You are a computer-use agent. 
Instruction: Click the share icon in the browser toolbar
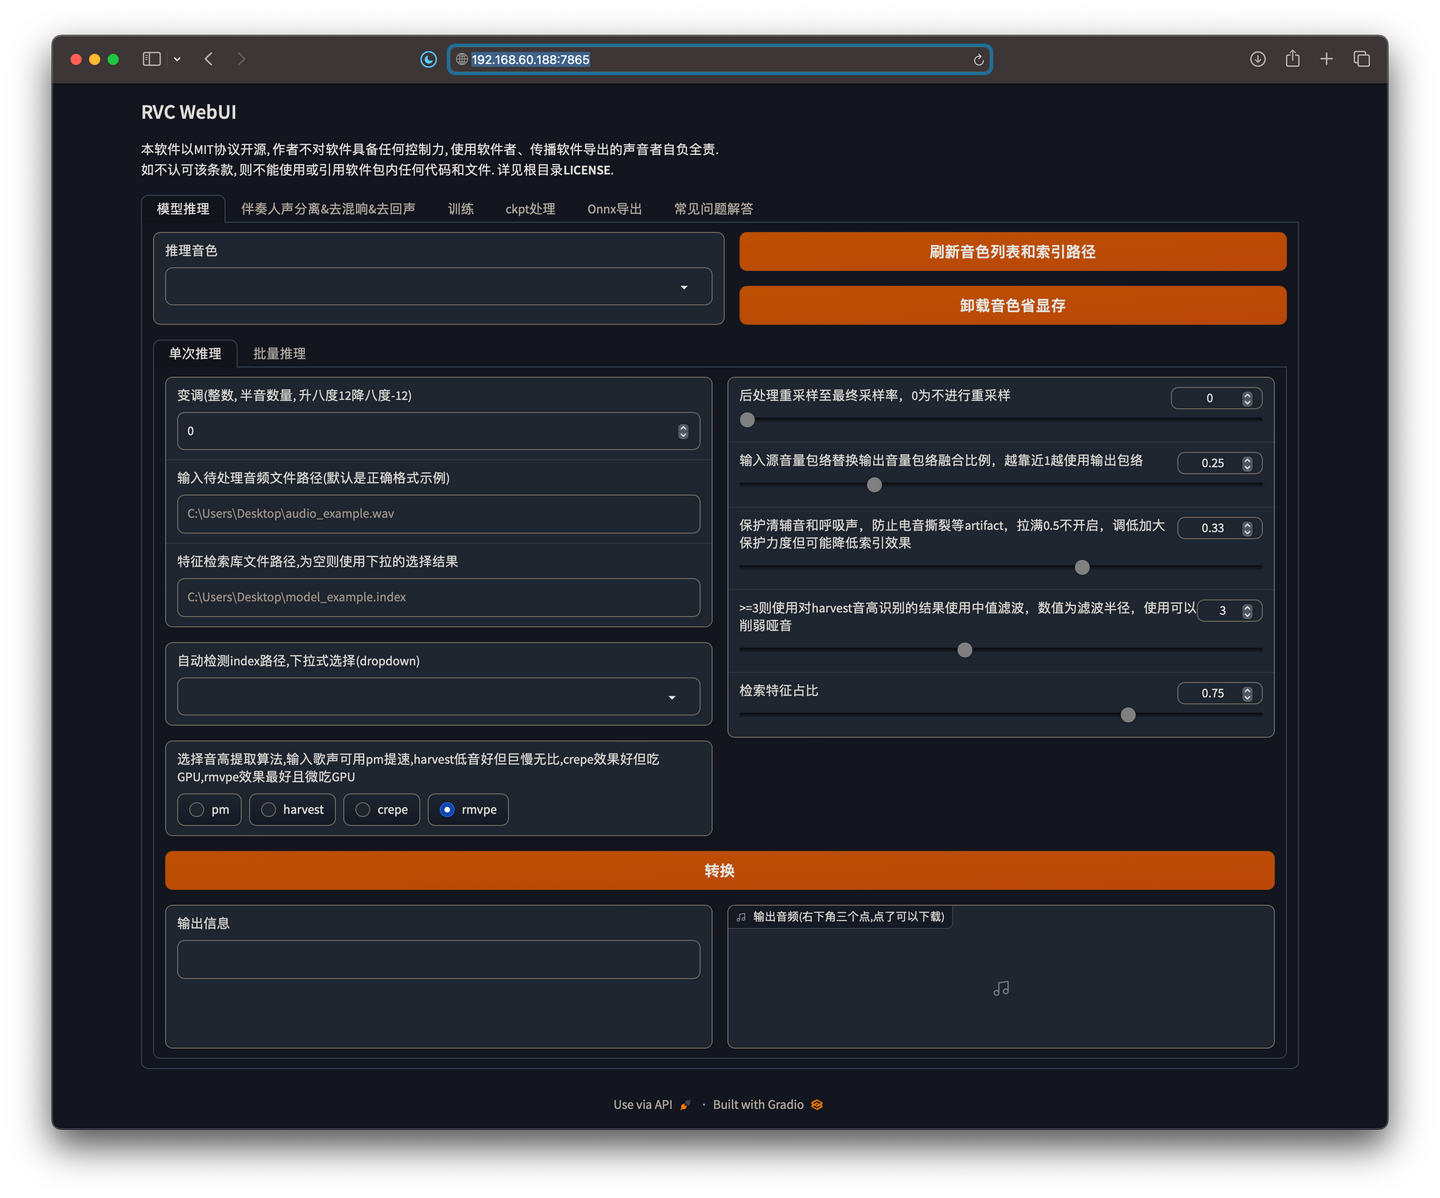pyautogui.click(x=1292, y=59)
